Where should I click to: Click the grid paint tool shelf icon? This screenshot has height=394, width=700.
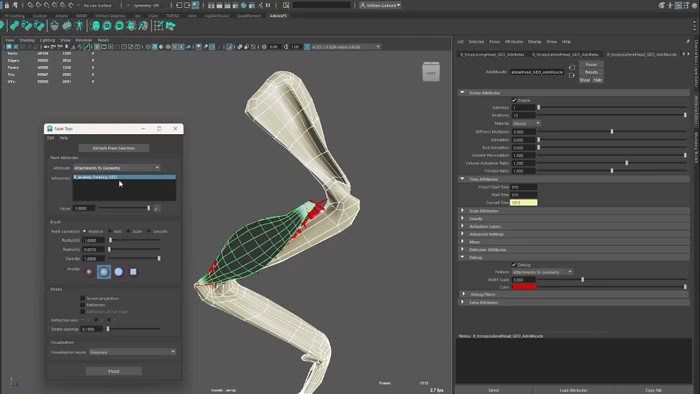(x=158, y=26)
